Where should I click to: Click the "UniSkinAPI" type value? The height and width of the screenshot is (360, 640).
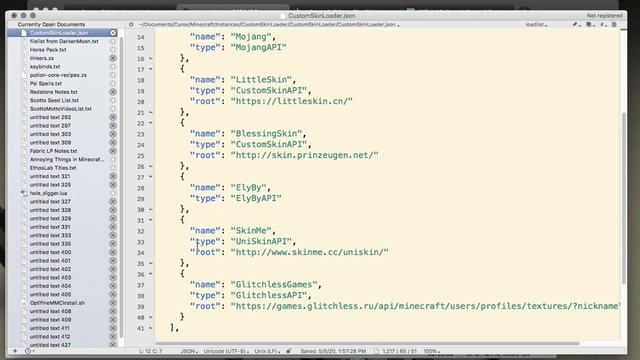pos(261,241)
